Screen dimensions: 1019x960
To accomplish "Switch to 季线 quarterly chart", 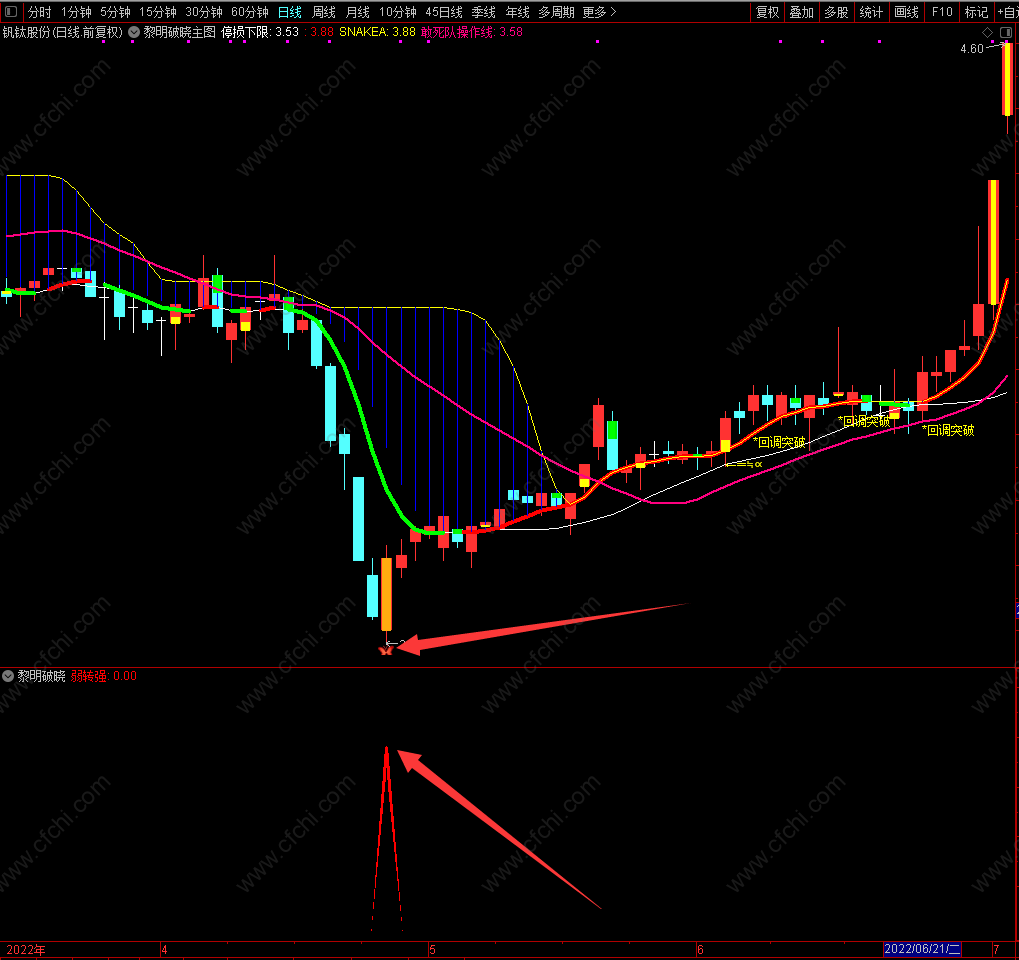I will point(484,12).
